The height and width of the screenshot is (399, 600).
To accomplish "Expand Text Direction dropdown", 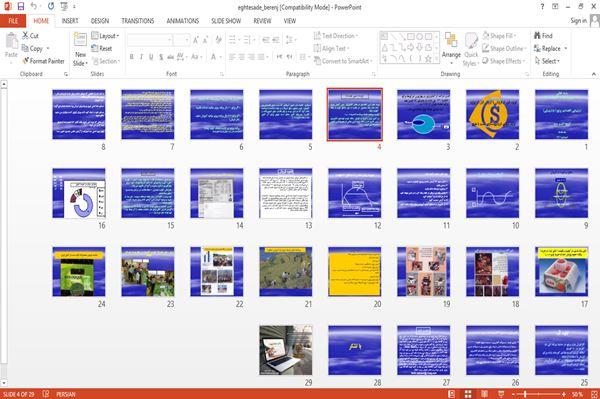I will pyautogui.click(x=336, y=36).
